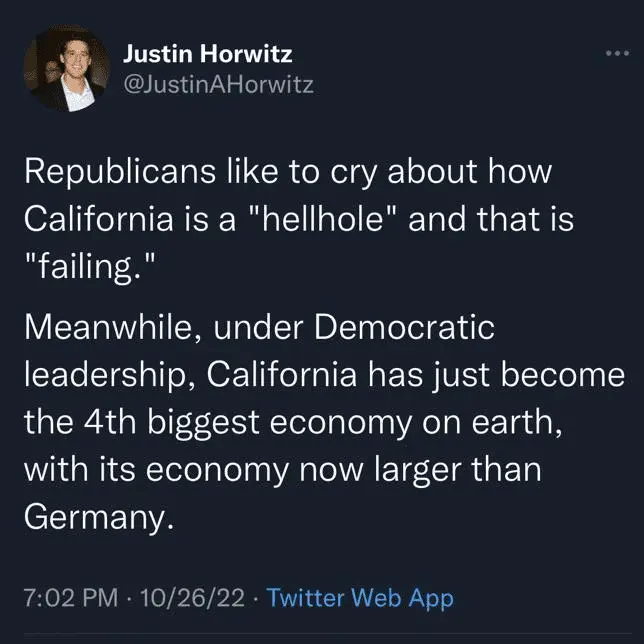Click the word "cry" in the first line
The width and height of the screenshot is (644, 644).
coord(348,171)
